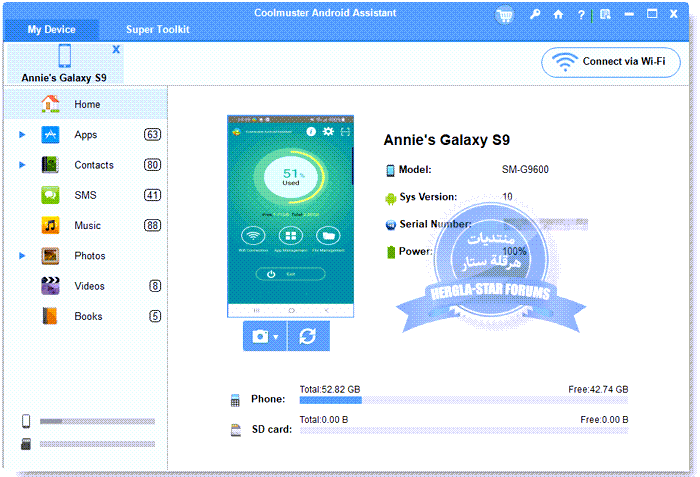Image resolution: width=700 pixels, height=477 pixels.
Task: Click the SMS chat bubble icon
Action: point(50,195)
